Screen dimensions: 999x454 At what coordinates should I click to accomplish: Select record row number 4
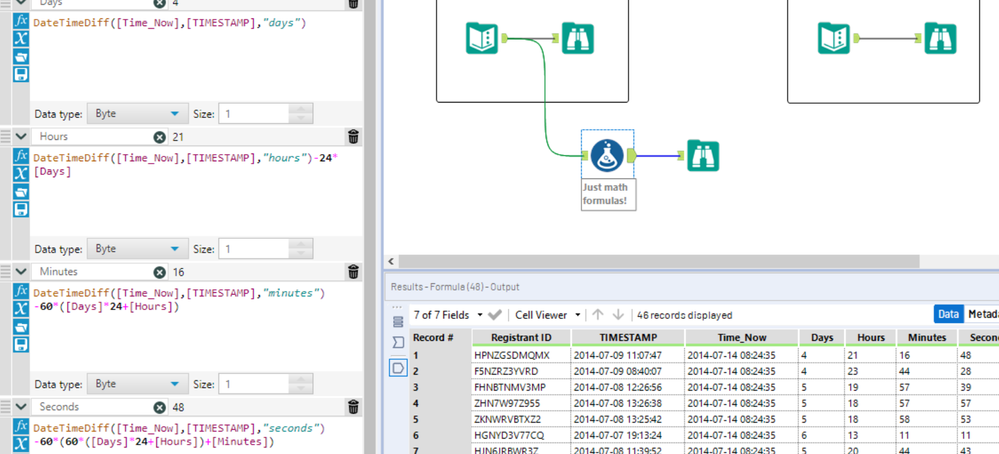tap(440, 403)
